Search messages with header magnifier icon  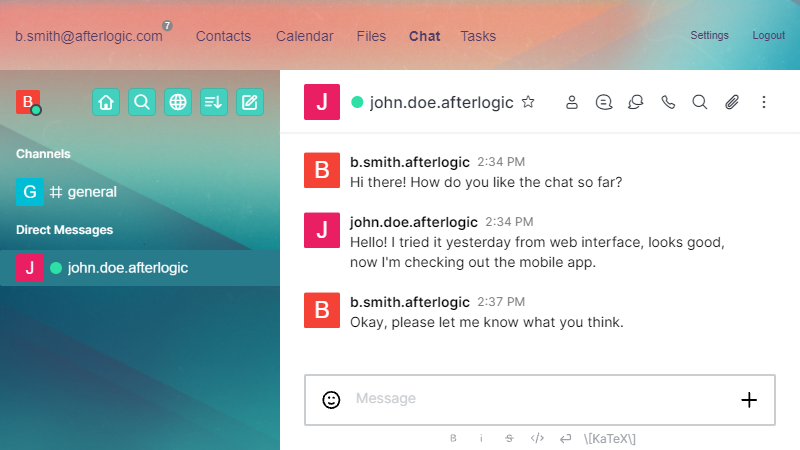click(x=700, y=102)
